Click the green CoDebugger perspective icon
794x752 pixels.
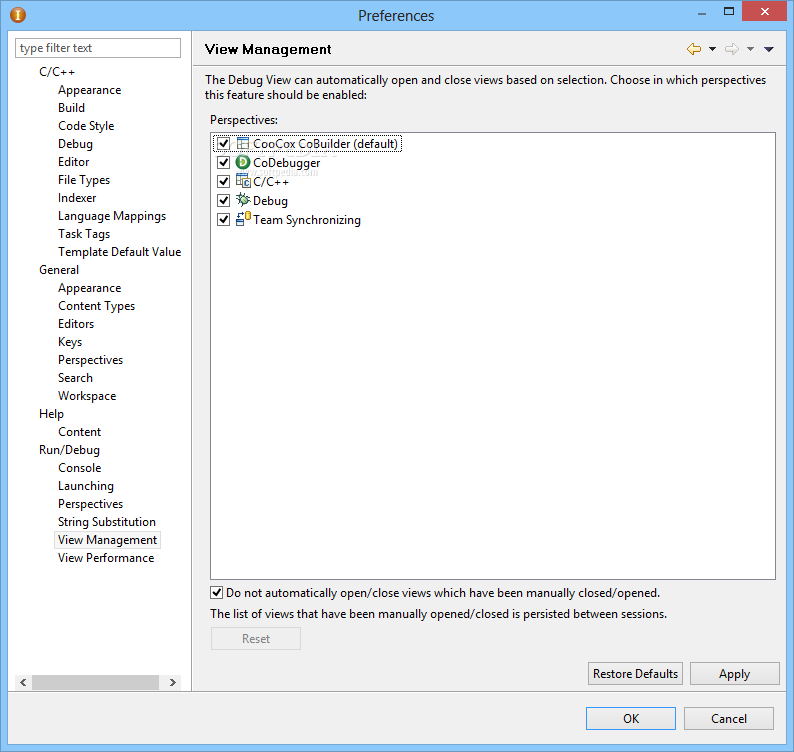point(243,163)
